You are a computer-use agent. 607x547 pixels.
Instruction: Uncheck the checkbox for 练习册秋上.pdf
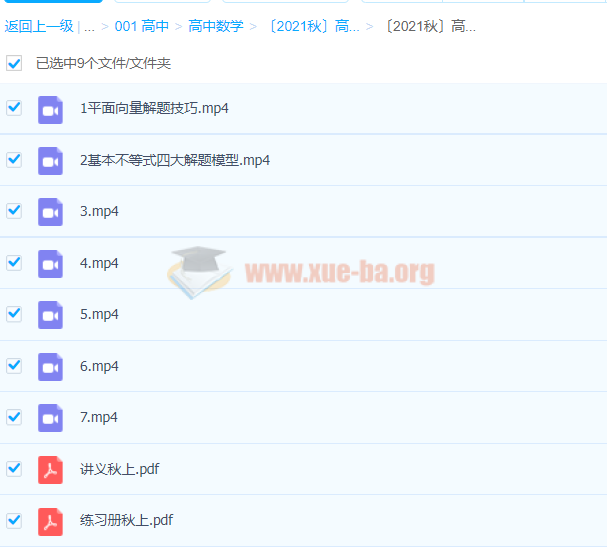pos(14,520)
